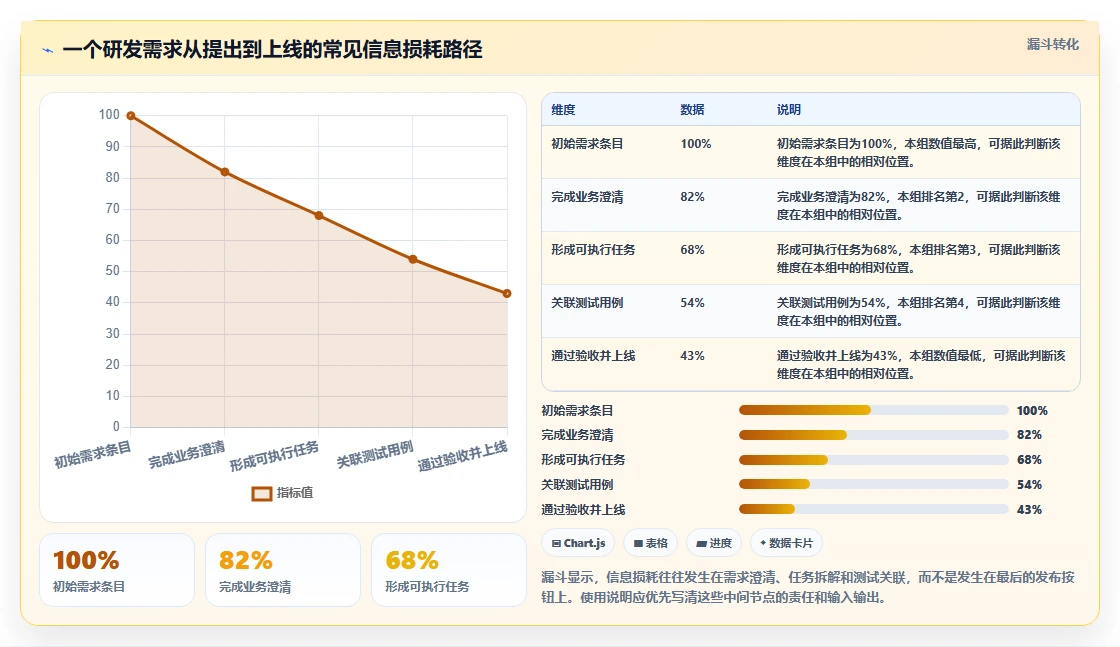1120x647 pixels.
Task: Open the 82% 完成业务澄清 stat card
Action: 283,570
